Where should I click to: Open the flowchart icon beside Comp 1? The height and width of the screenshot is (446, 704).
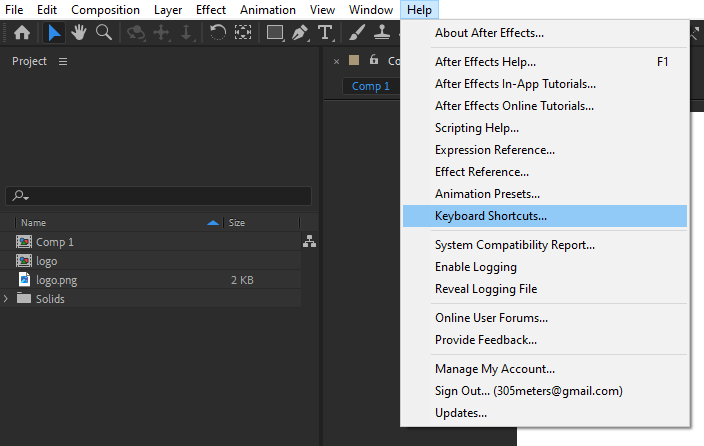pos(309,242)
